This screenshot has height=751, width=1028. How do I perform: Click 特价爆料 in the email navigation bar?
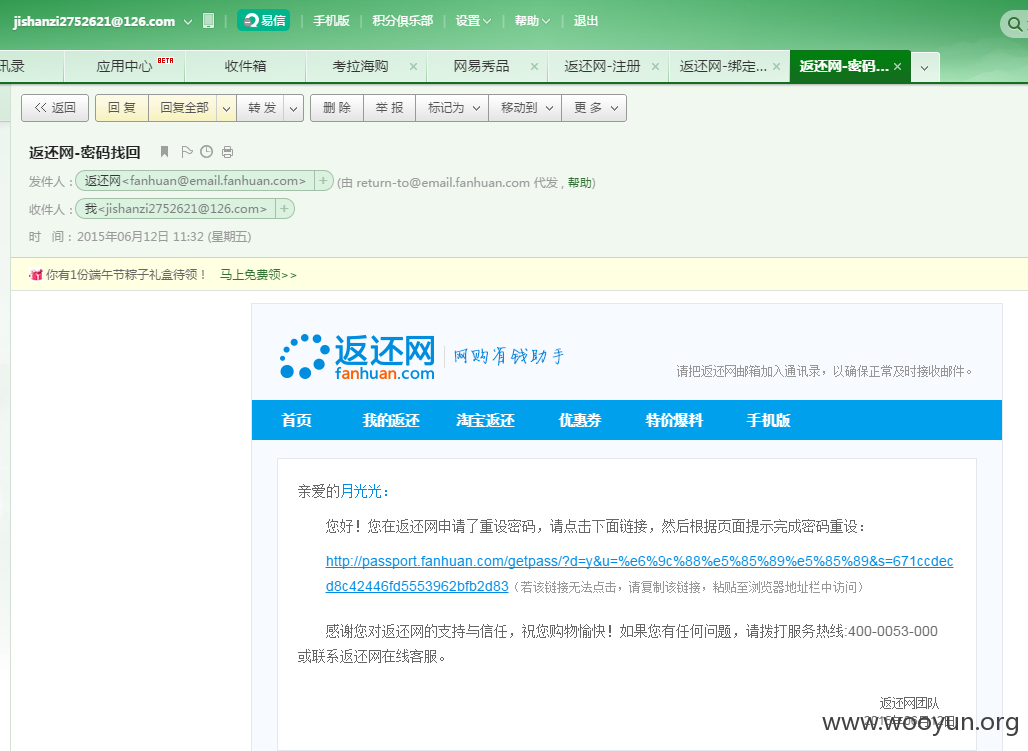point(674,420)
